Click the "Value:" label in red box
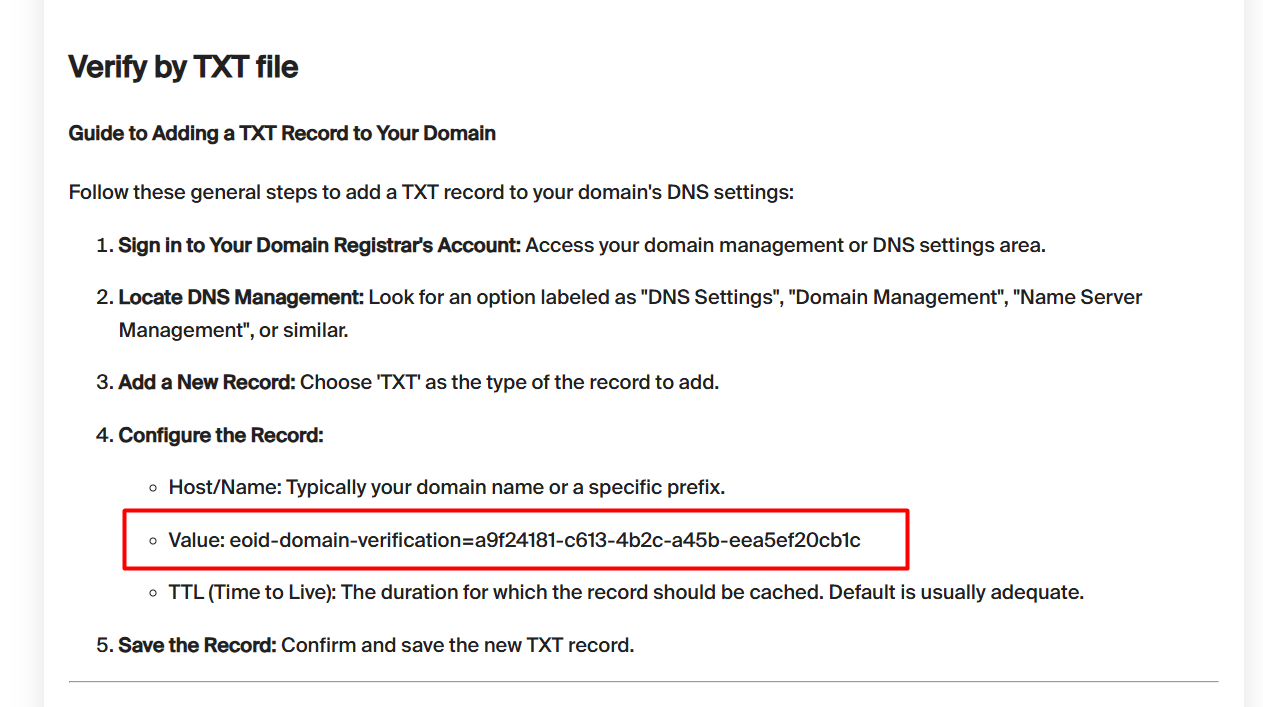This screenshot has height=707, width=1263. pyautogui.click(x=196, y=540)
